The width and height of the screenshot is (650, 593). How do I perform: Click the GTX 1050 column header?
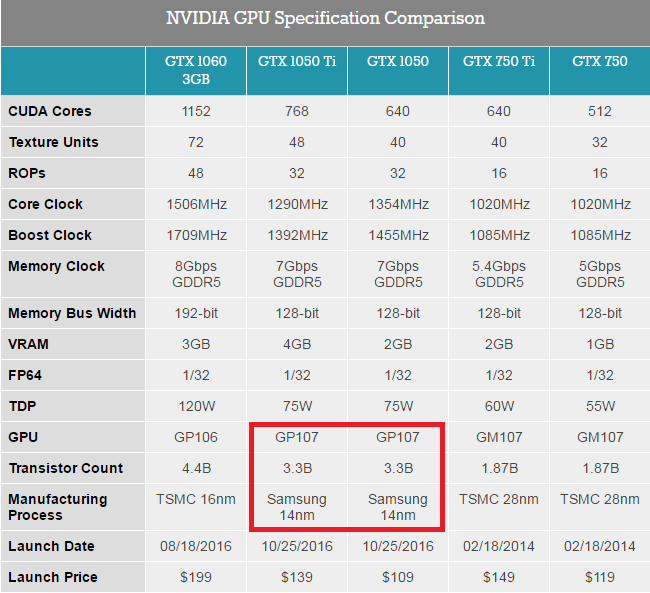click(397, 62)
